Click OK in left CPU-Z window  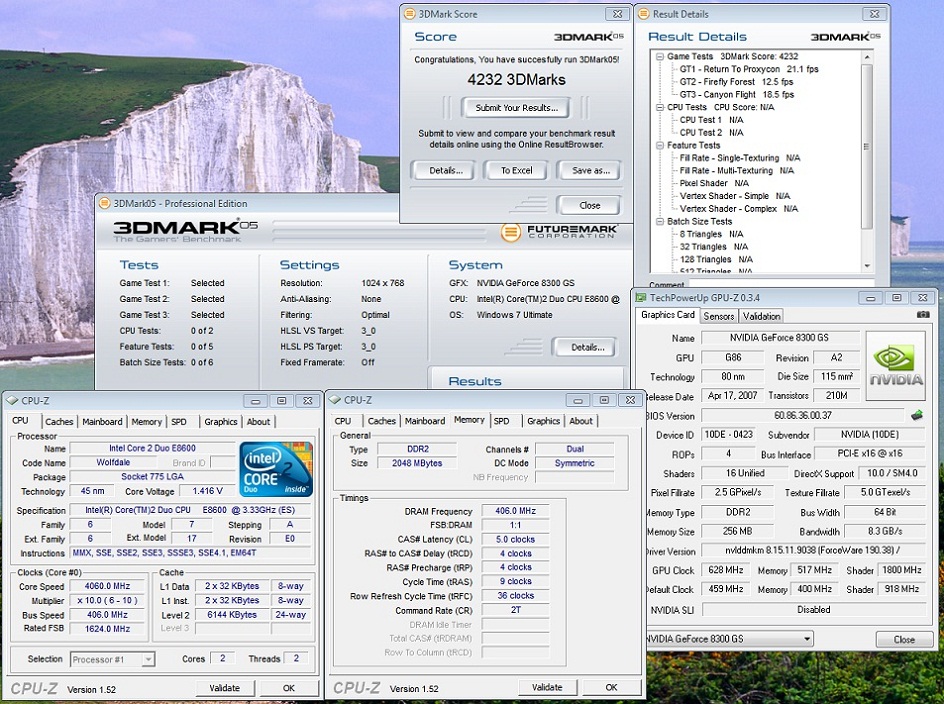click(289, 688)
